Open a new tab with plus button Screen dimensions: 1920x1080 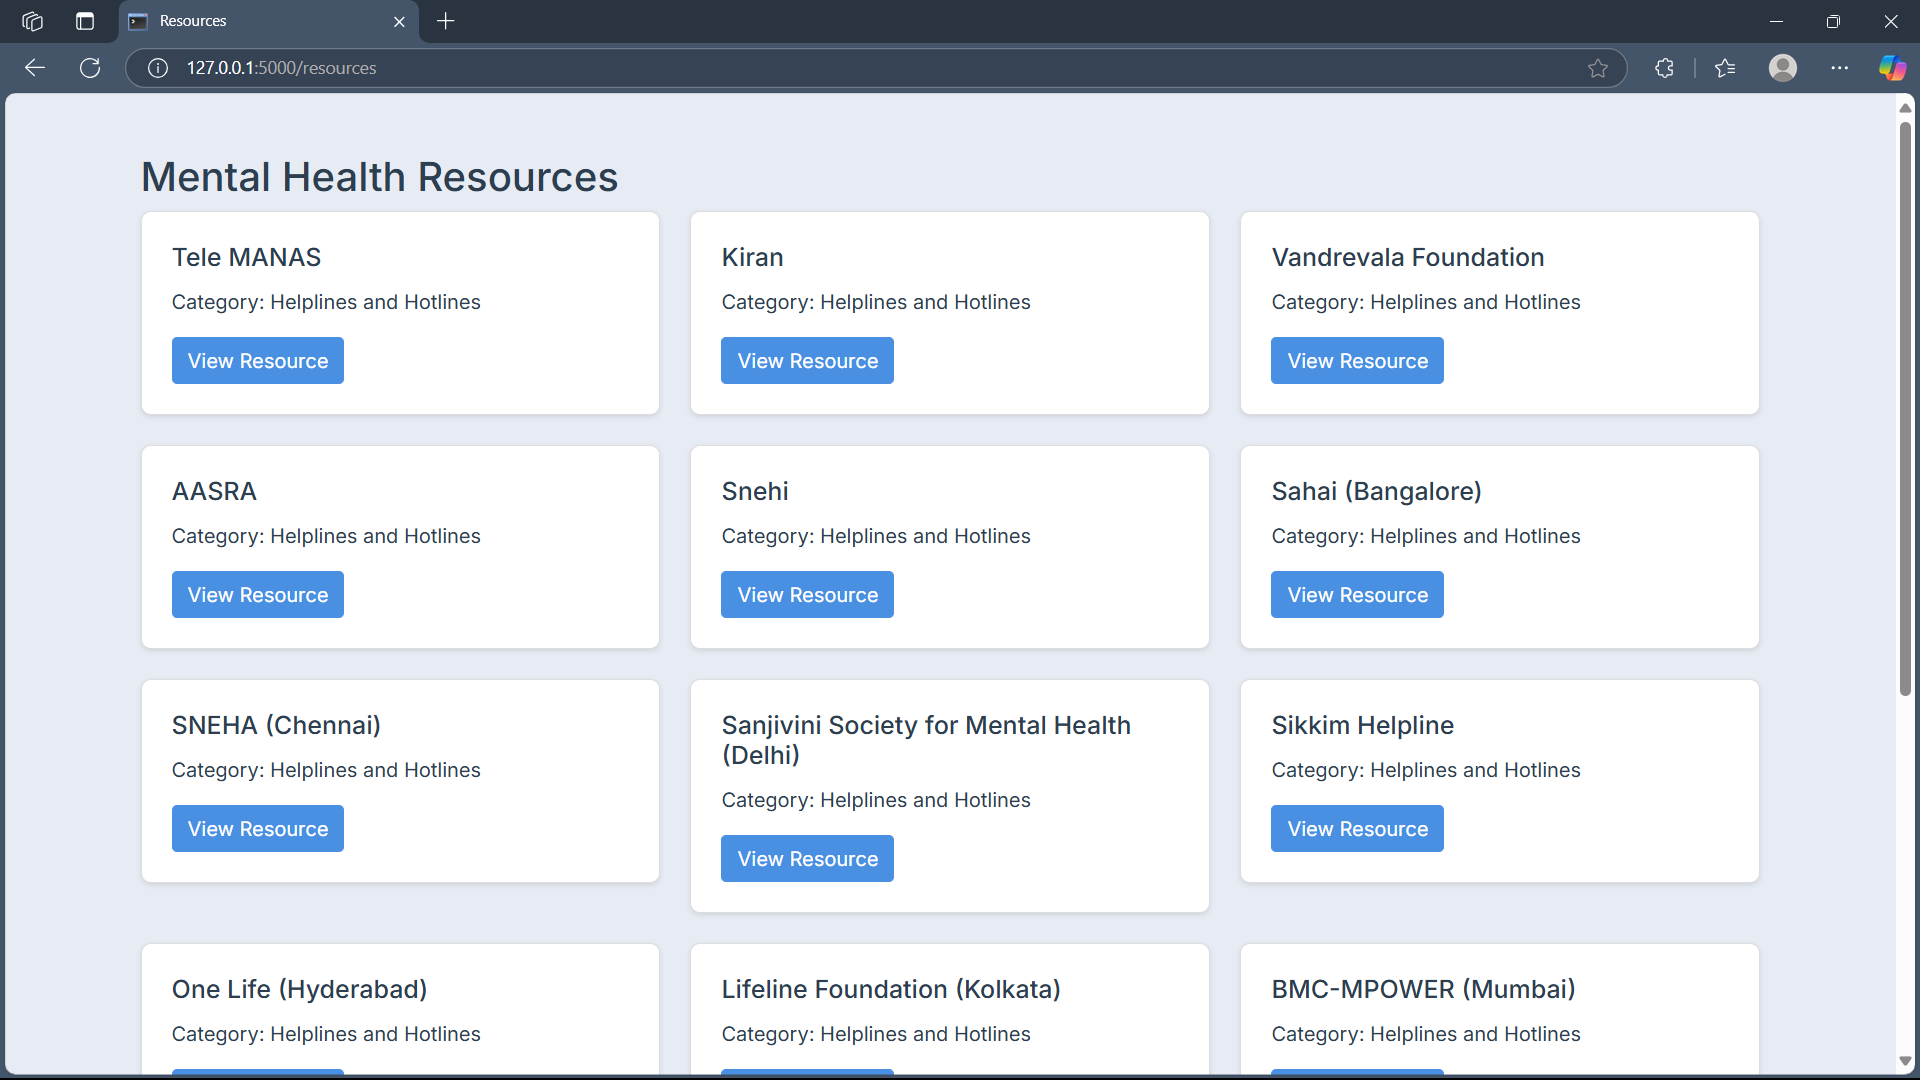[446, 21]
